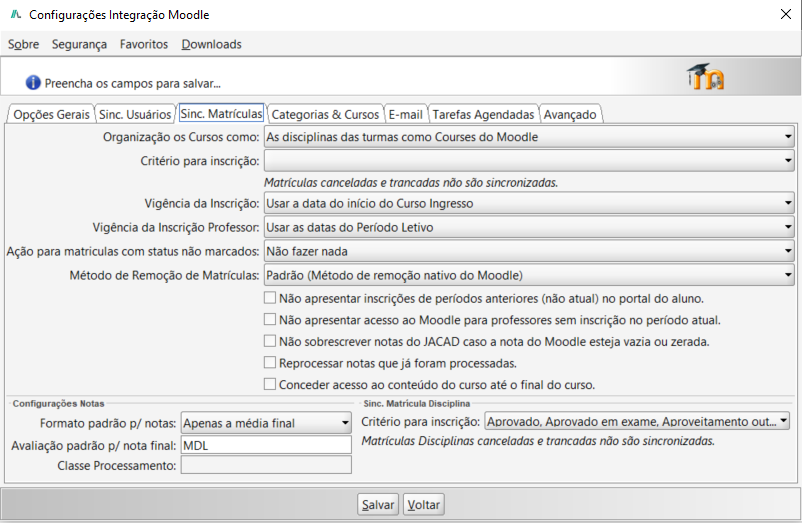Open the Downloads menu

click(211, 44)
